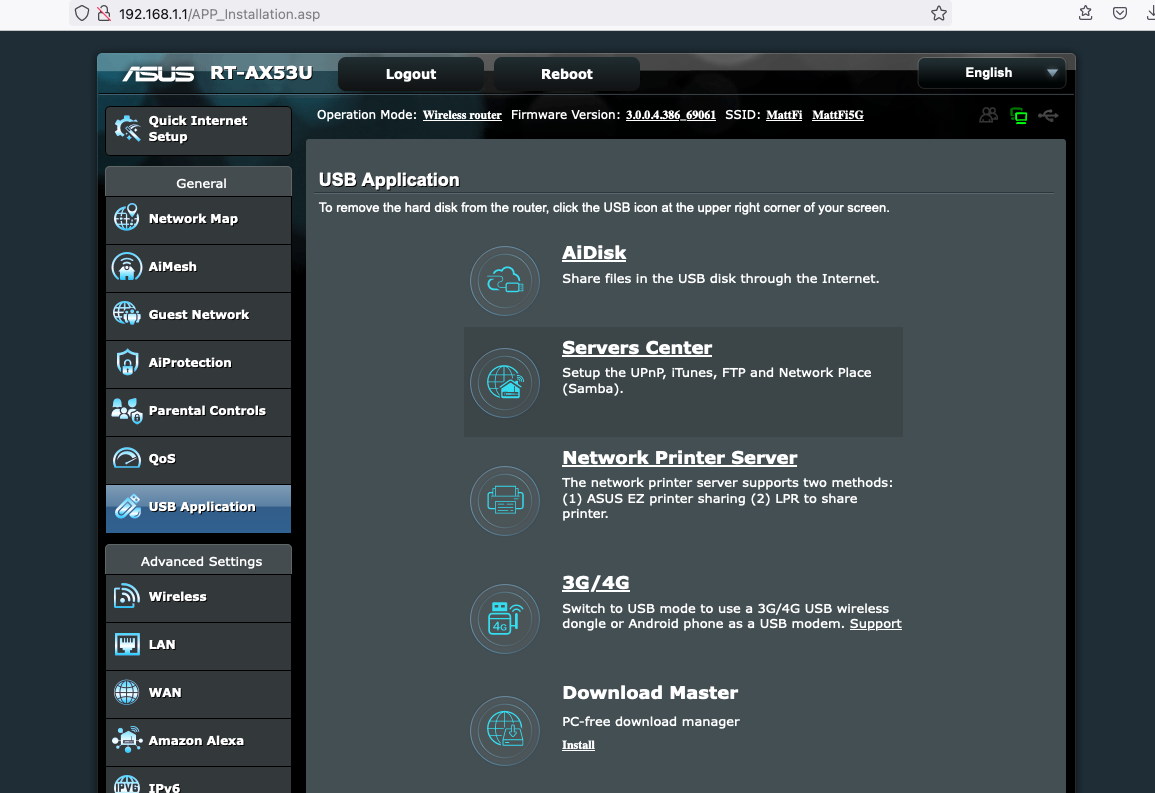The image size is (1155, 793).
Task: Click the firmware version link
Action: (670, 115)
